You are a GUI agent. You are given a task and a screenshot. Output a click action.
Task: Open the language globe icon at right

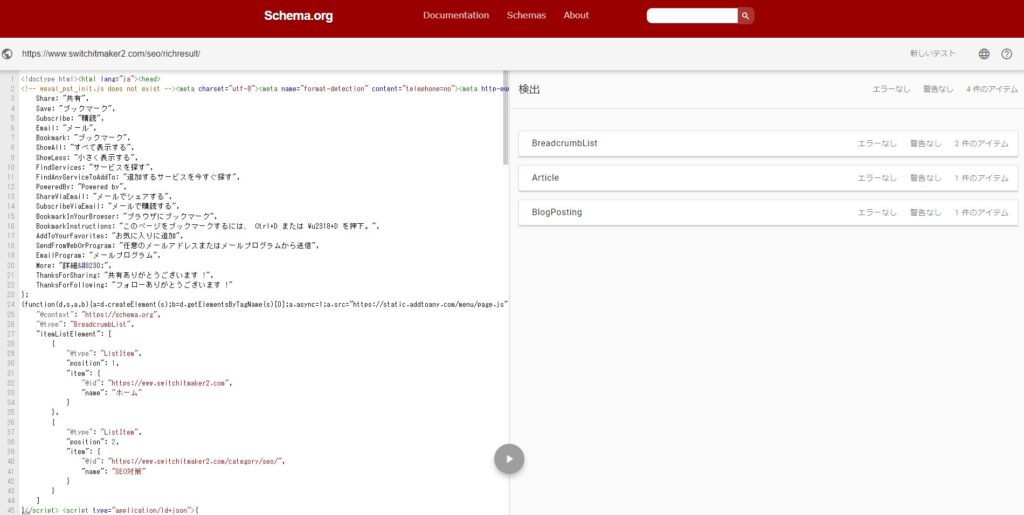(984, 54)
